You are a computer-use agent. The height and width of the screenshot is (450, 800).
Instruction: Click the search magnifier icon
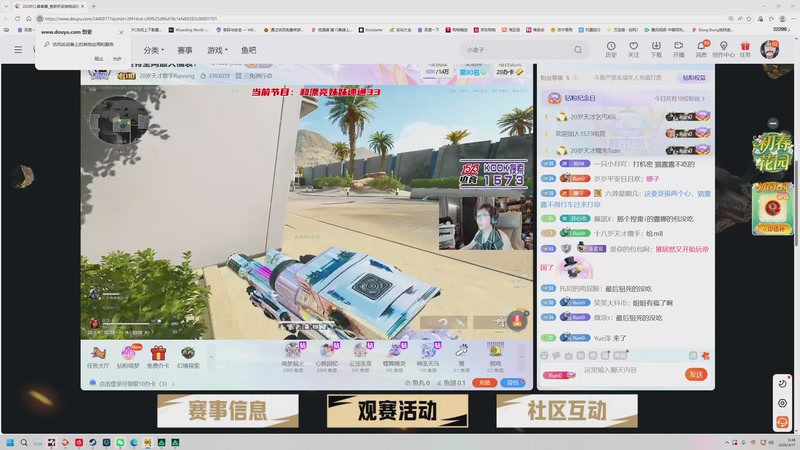[578, 49]
